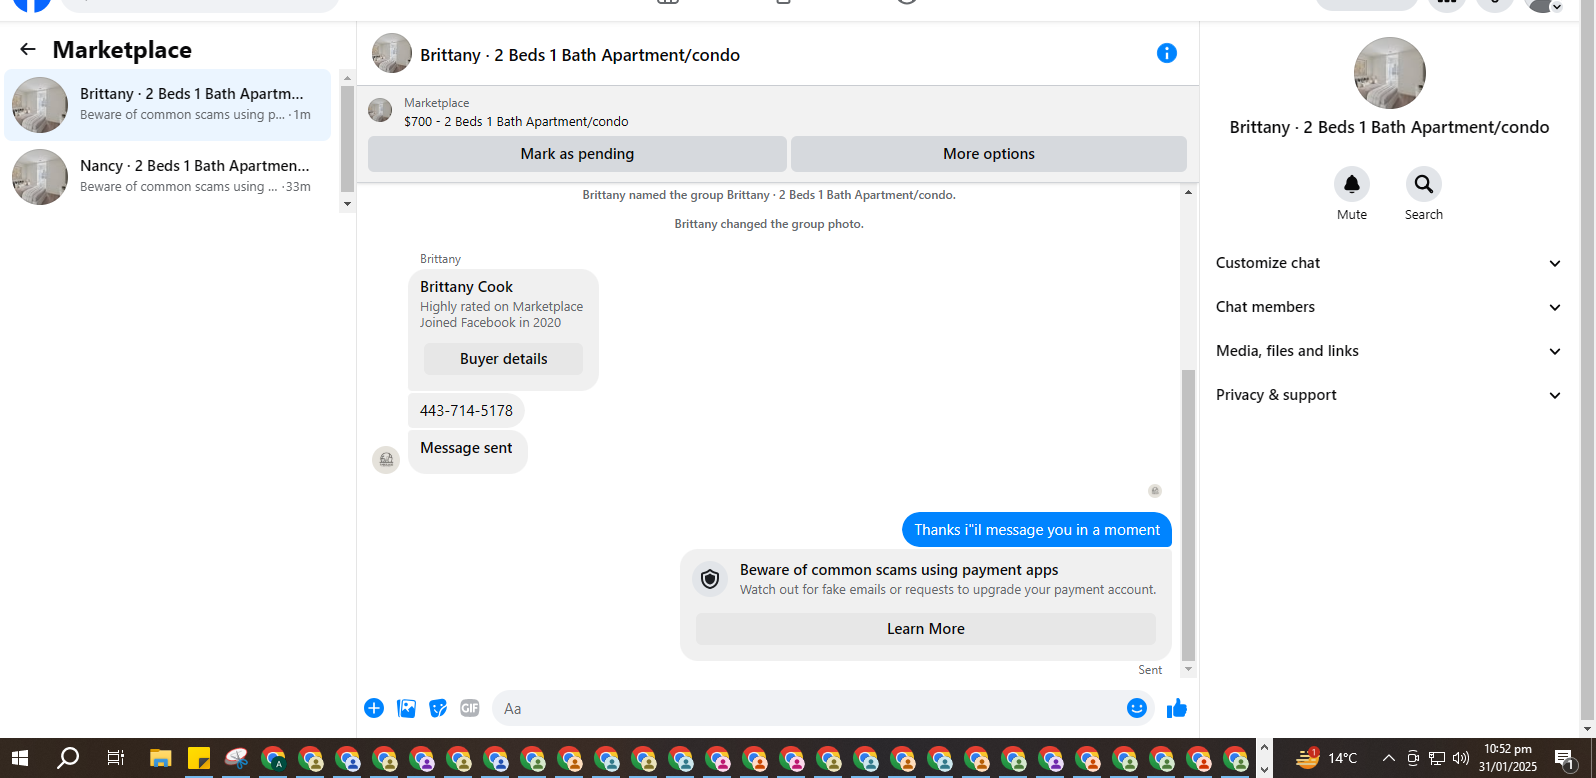Click the '$700 - 2 Beds 1 Bath Apartment/condo' listing text

point(516,122)
